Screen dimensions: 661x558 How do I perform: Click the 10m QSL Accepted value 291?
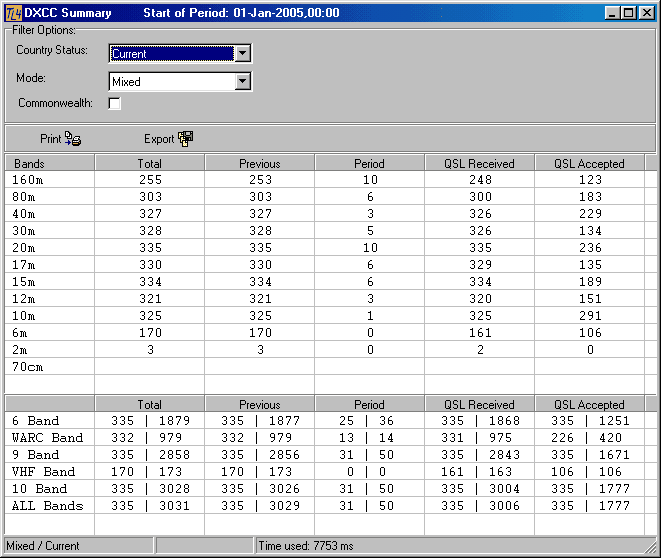pyautogui.click(x=590, y=316)
